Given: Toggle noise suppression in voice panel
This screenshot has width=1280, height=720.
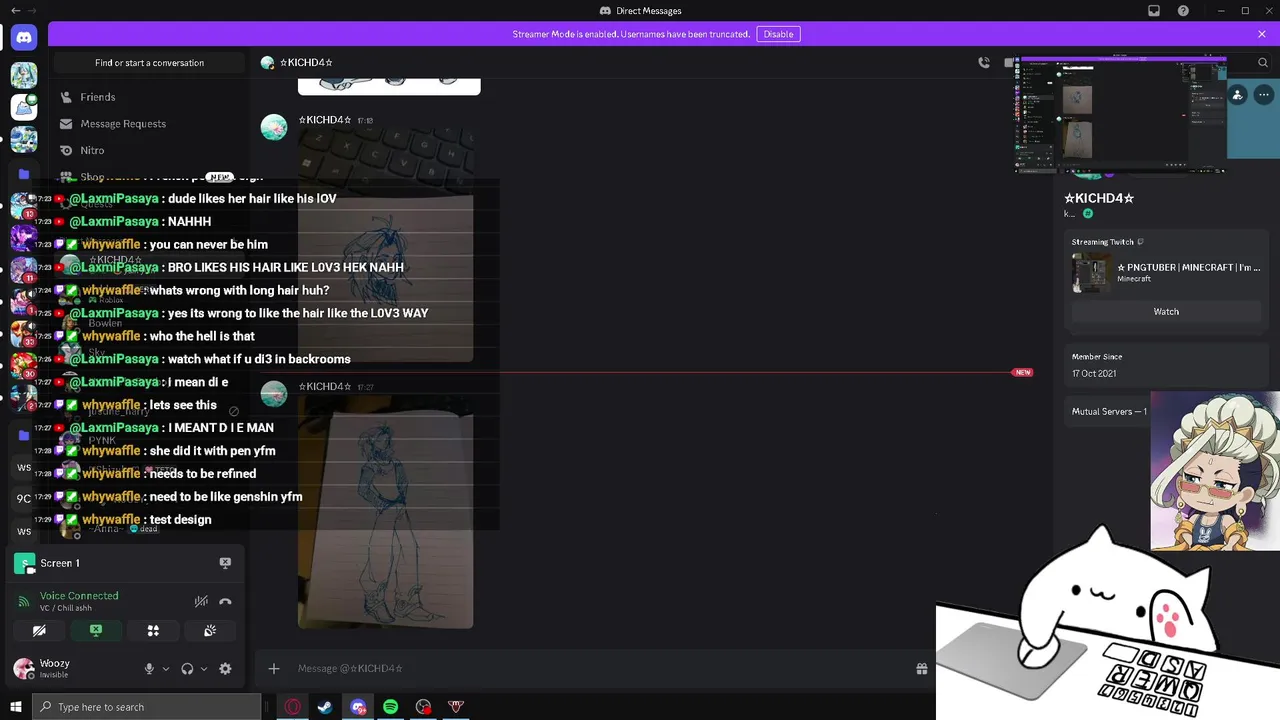Looking at the screenshot, I should (201, 601).
